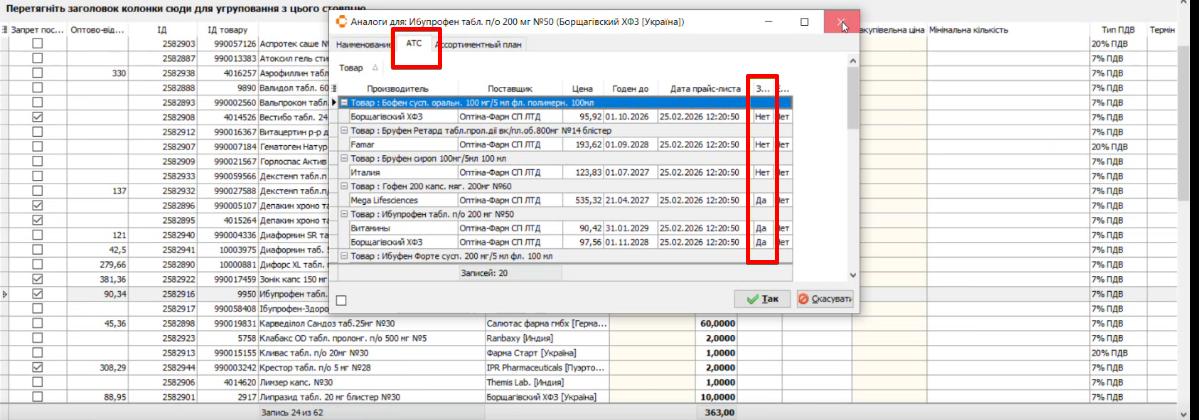
Task: Collapse the Бофен сусп. product group
Action: coord(344,102)
